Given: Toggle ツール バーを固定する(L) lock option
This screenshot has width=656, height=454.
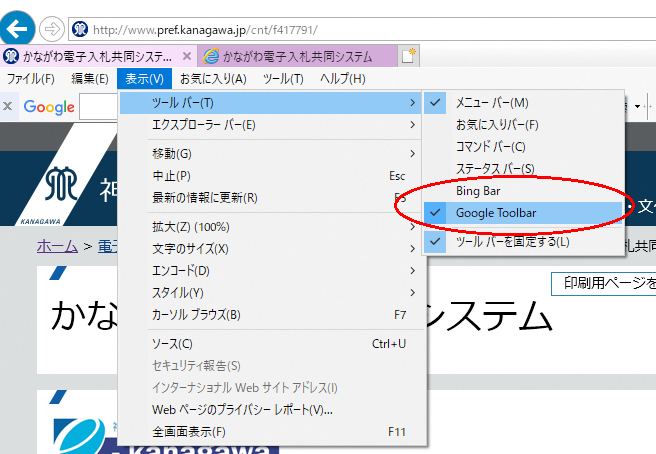Looking at the screenshot, I should [523, 242].
